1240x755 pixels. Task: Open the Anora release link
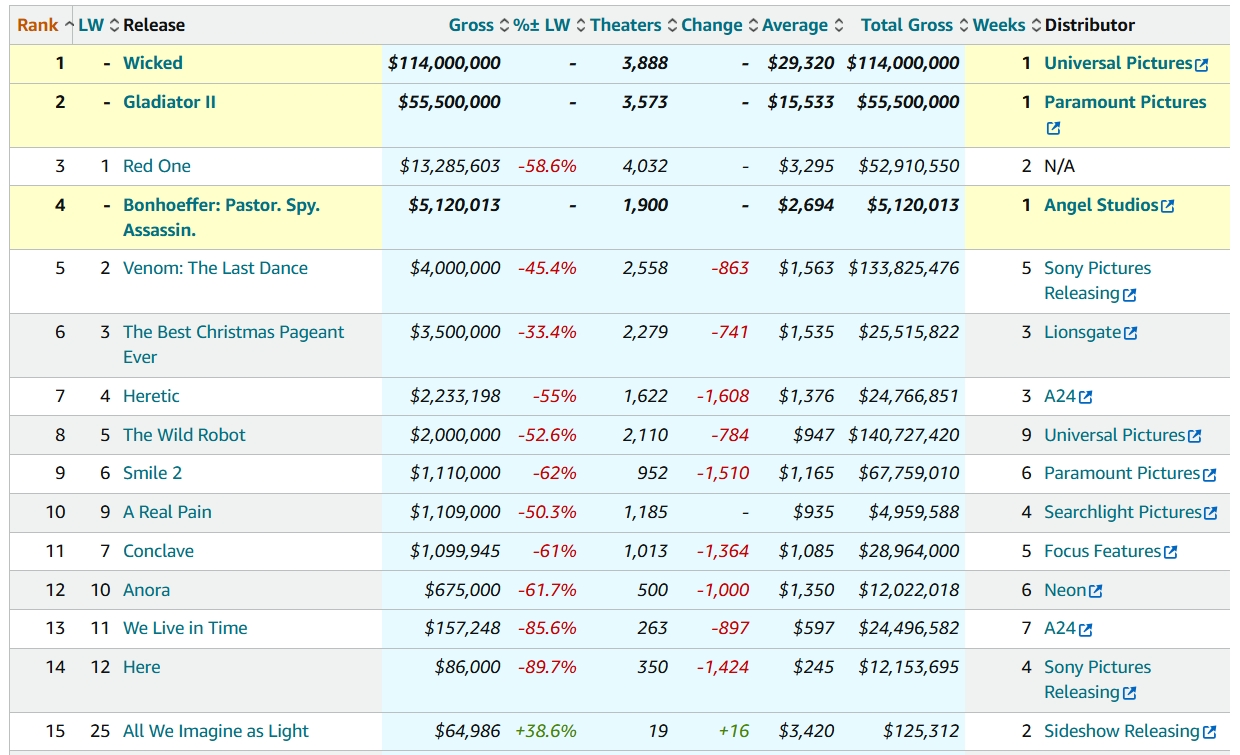(146, 590)
